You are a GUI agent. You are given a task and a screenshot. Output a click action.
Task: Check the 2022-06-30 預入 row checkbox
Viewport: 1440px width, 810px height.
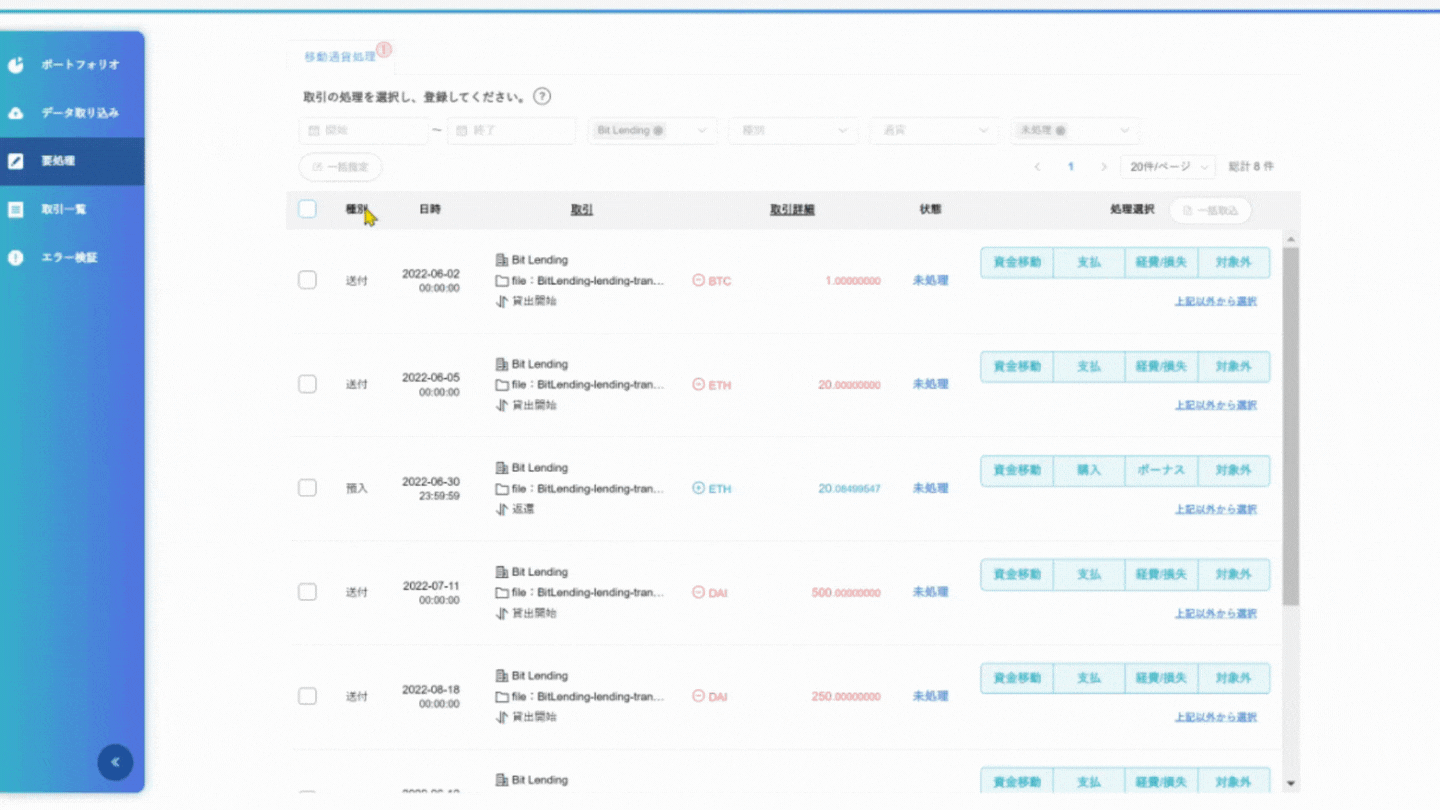click(307, 488)
